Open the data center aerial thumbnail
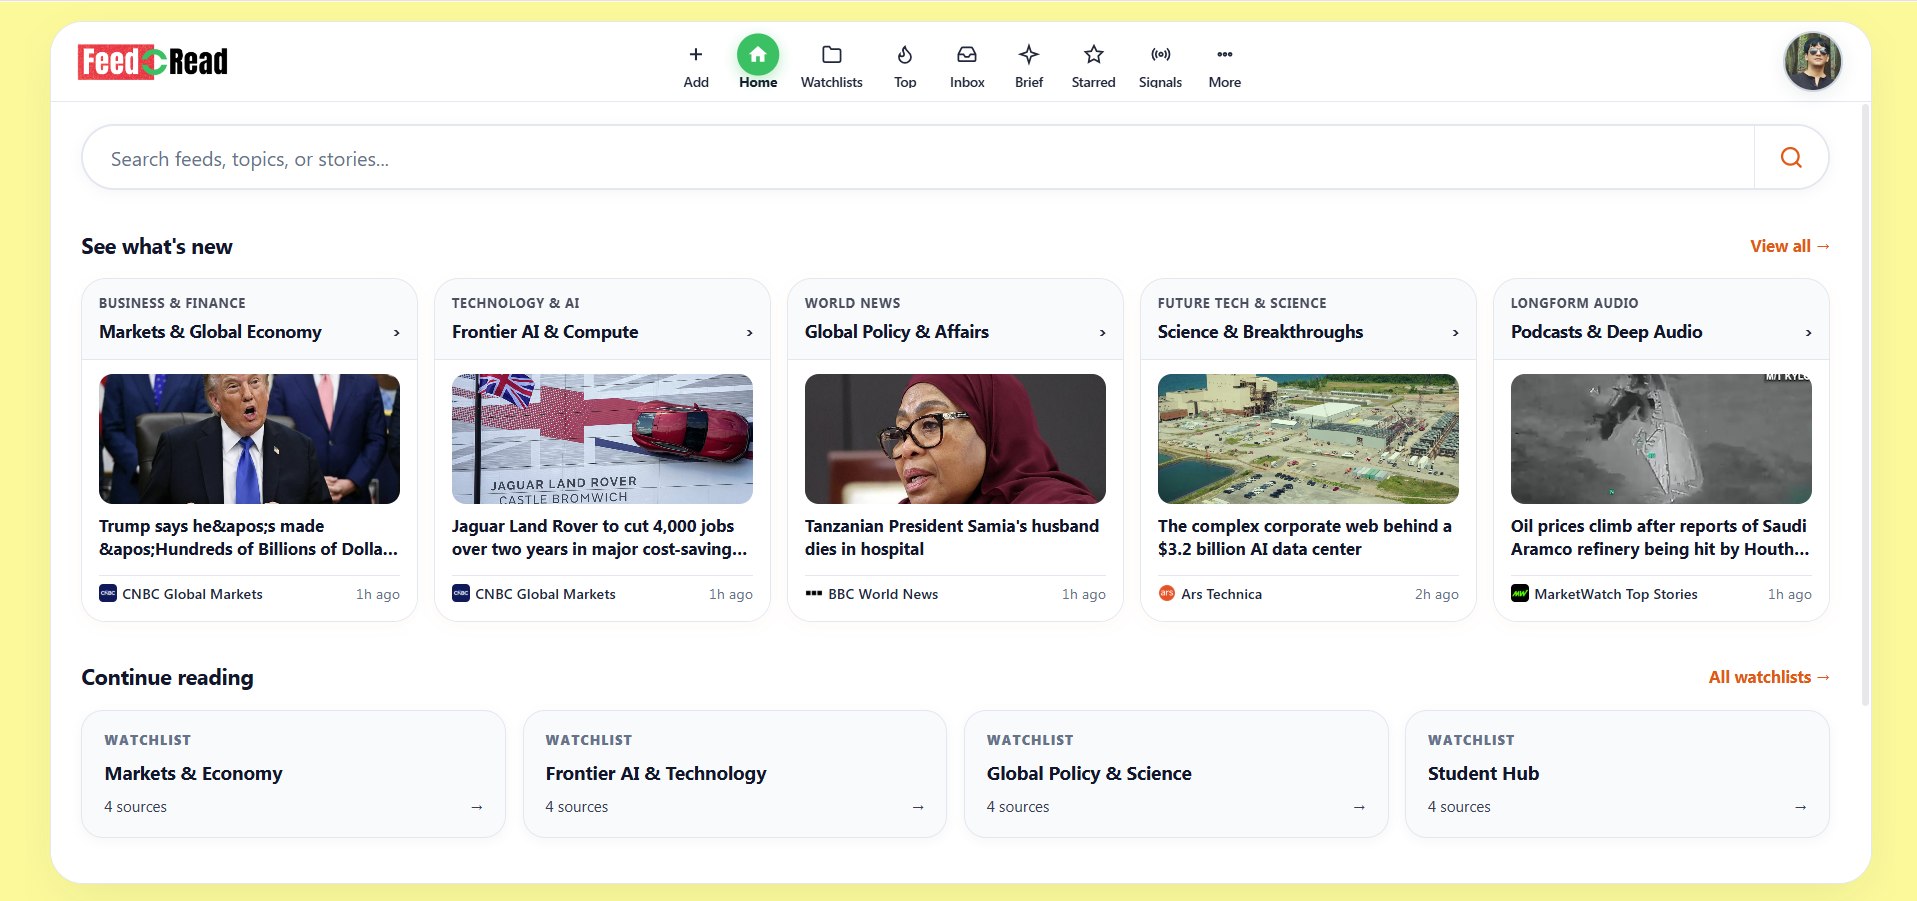Screen dimensions: 1917x901 (1308, 439)
